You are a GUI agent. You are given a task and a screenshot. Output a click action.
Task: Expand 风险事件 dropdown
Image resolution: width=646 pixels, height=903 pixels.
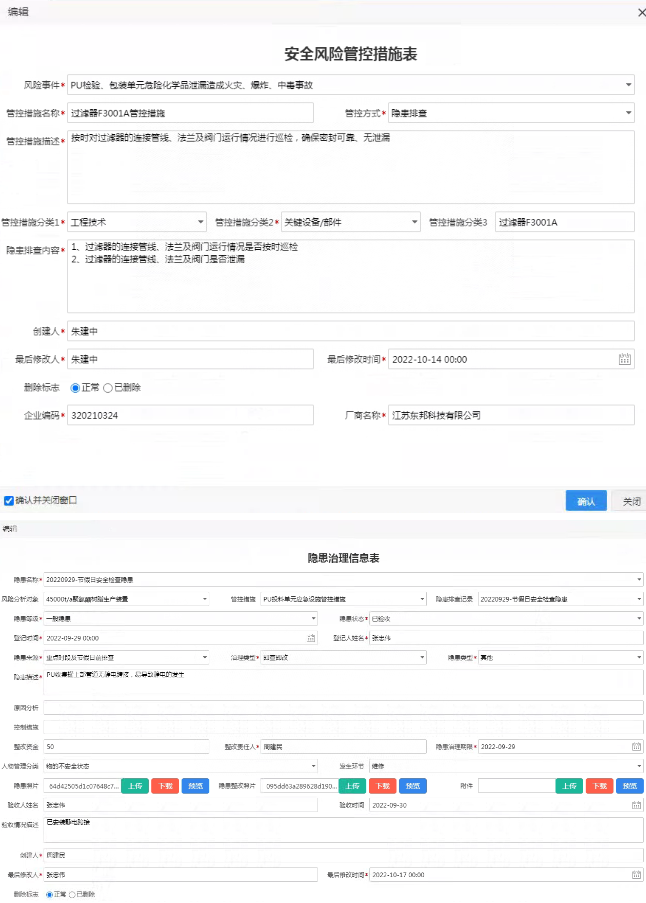628,85
